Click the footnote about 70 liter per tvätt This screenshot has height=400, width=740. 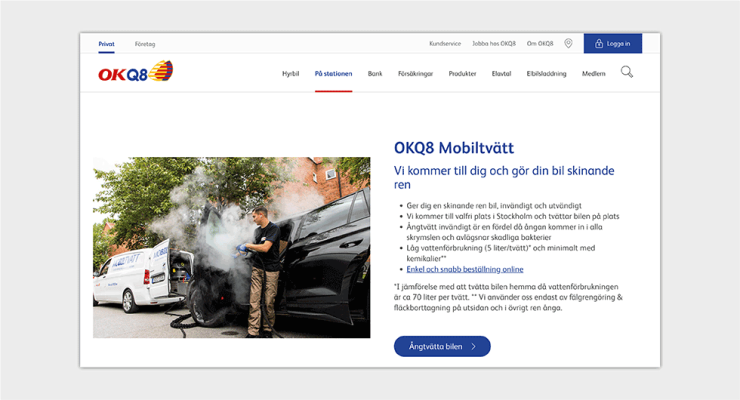[508, 297]
